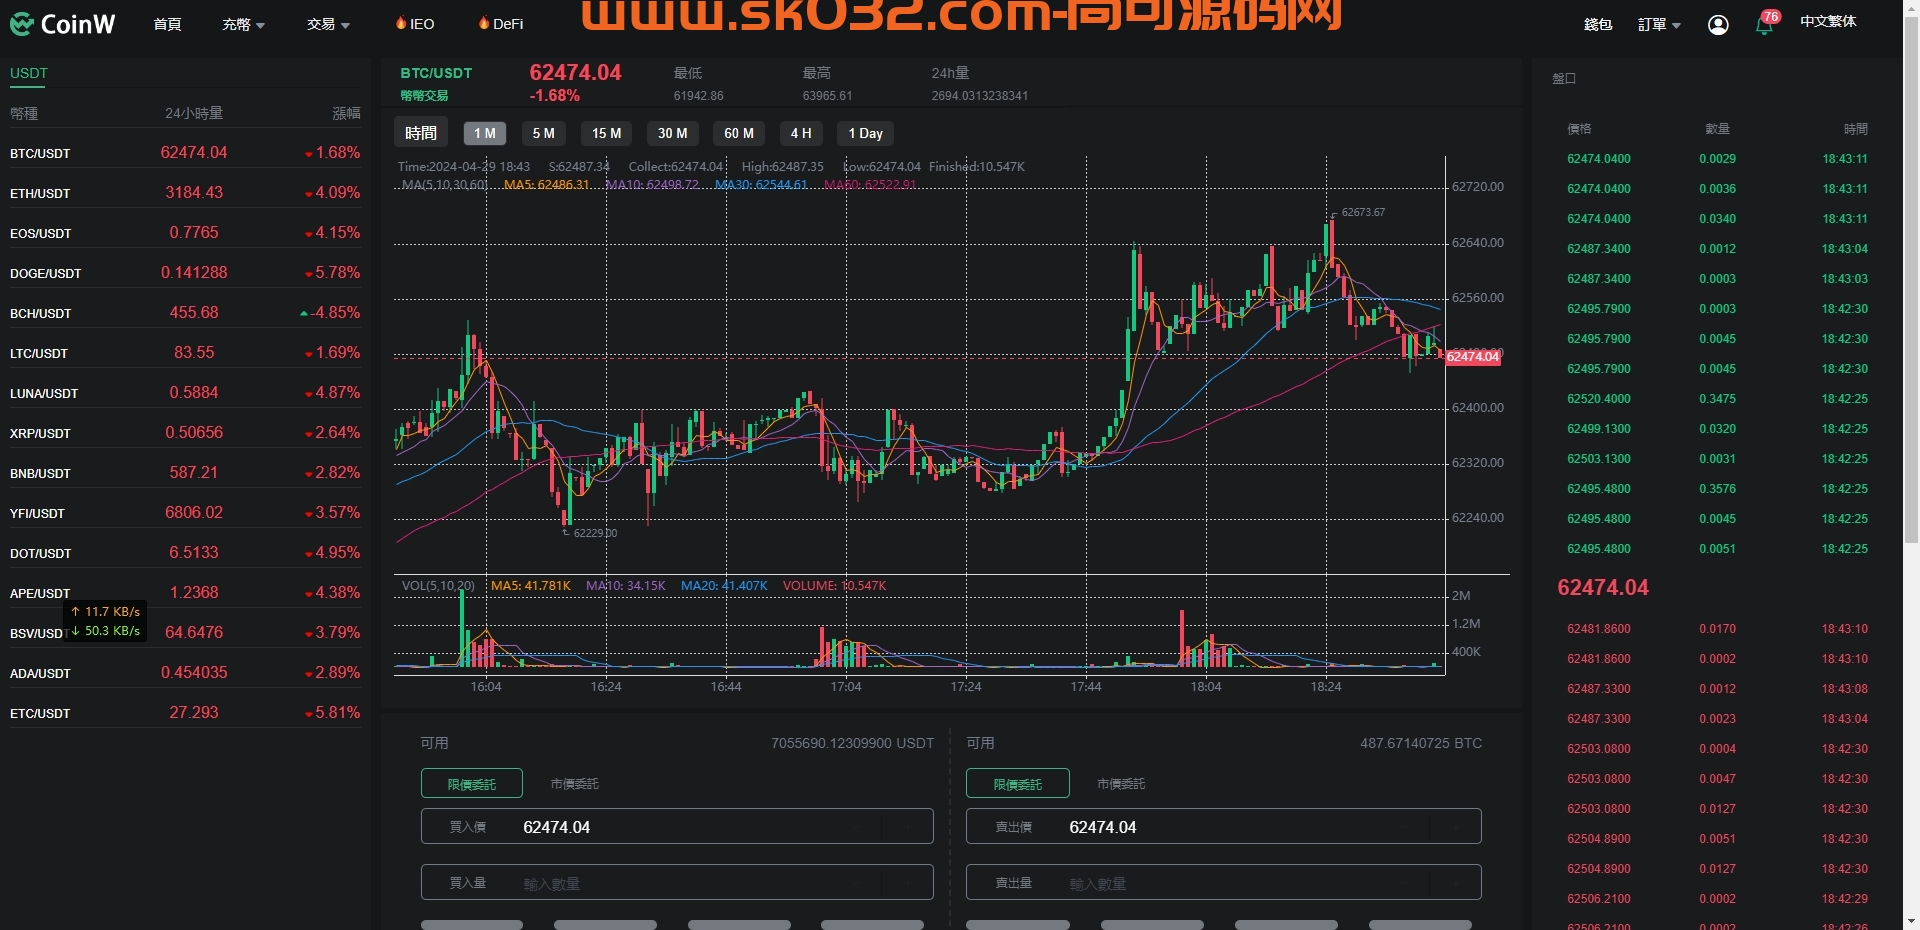Open the notifications bell icon
1920x930 pixels.
(x=1764, y=26)
